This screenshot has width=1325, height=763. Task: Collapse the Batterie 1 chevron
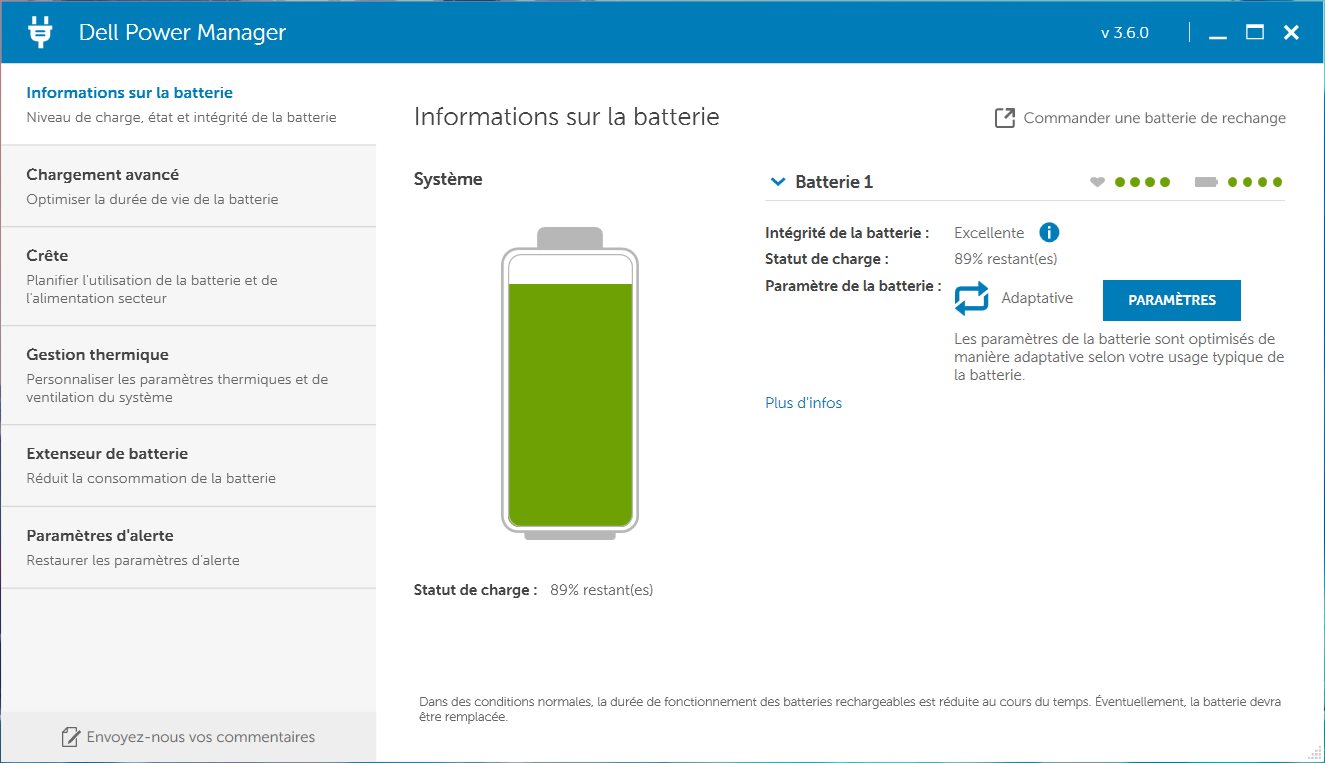[x=777, y=182]
